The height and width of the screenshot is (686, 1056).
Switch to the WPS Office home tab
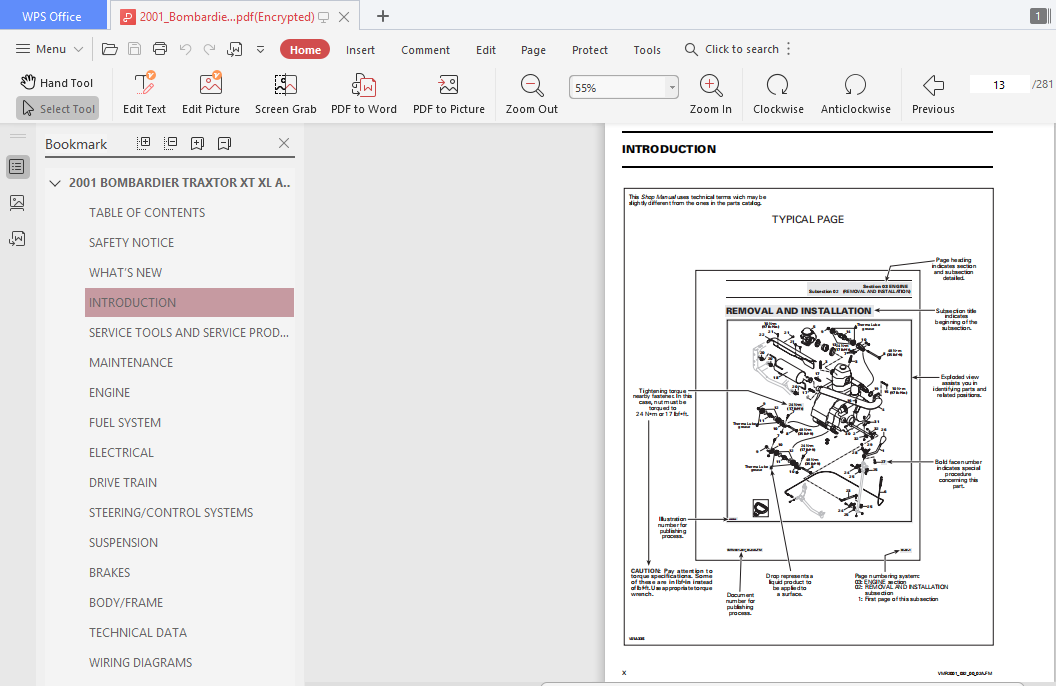[x=53, y=16]
